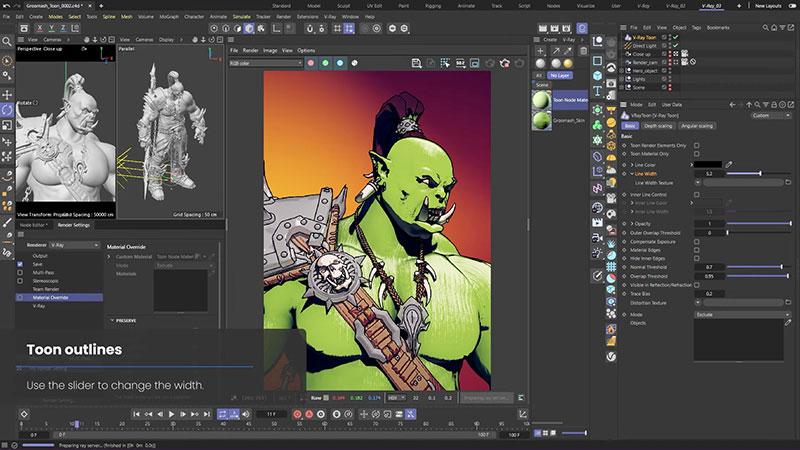Viewport: 800px width, 450px height.
Task: Click the blue channel button in render viewer
Action: 340,63
